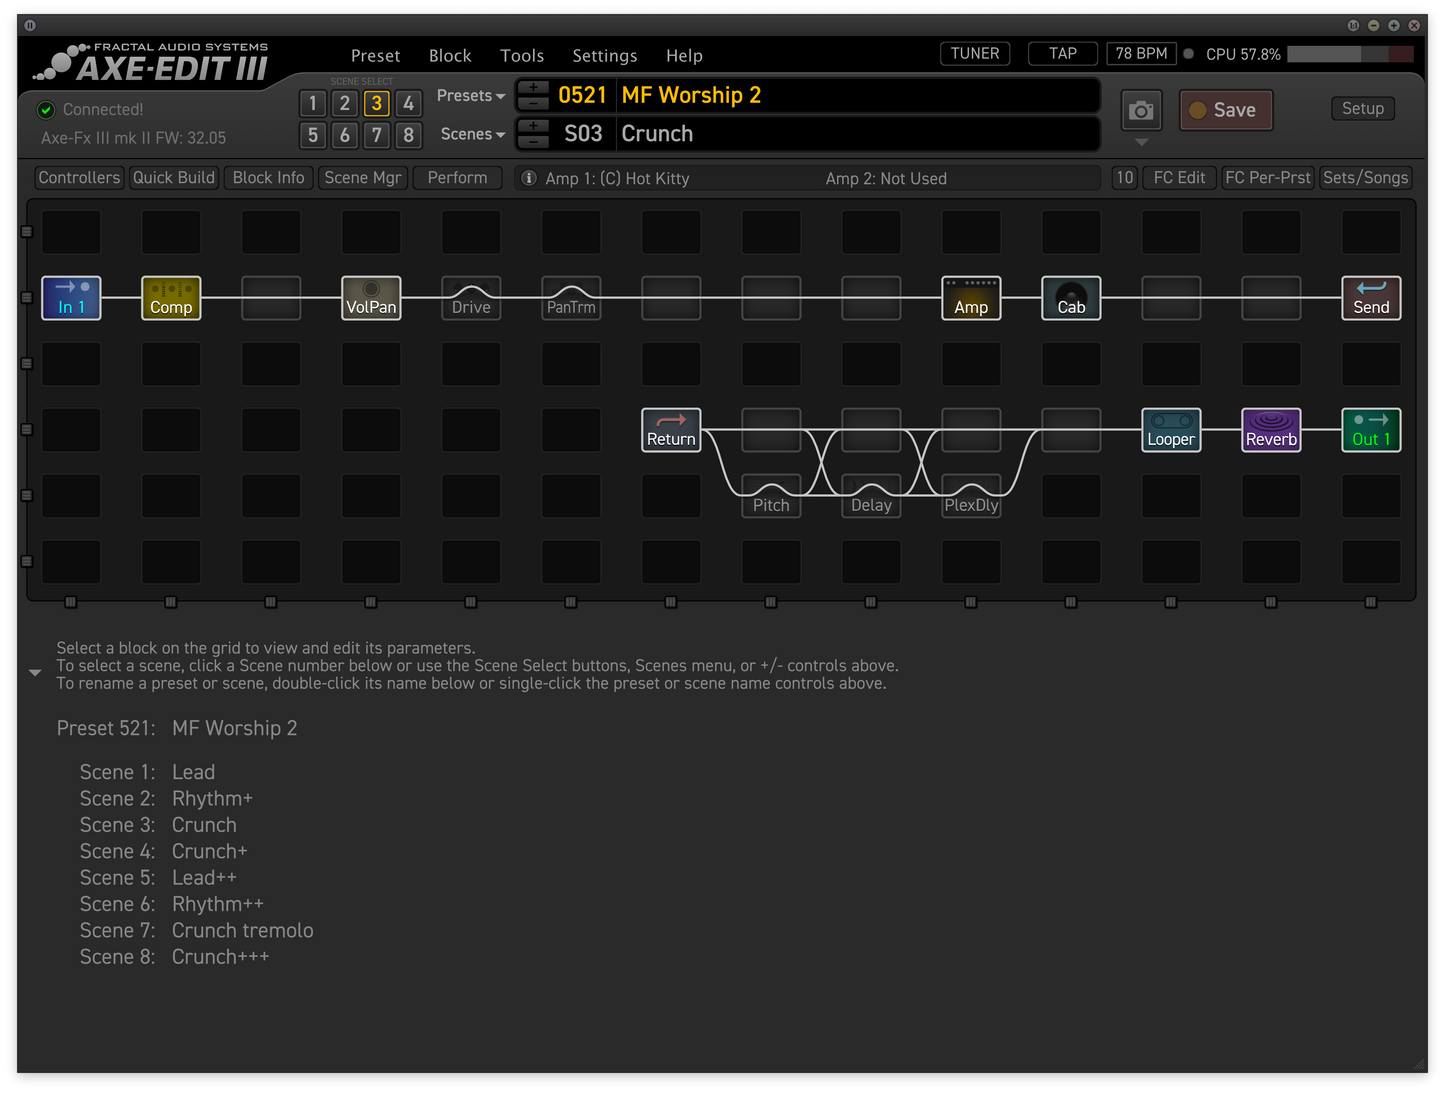The width and height of the screenshot is (1445, 1093).
Task: Open the Presets dropdown
Action: tap(471, 96)
